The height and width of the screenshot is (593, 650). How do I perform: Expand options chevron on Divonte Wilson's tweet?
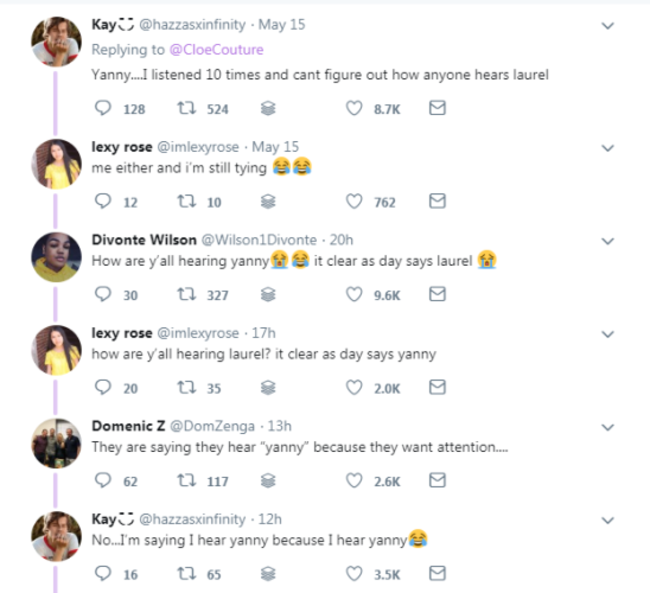click(606, 241)
